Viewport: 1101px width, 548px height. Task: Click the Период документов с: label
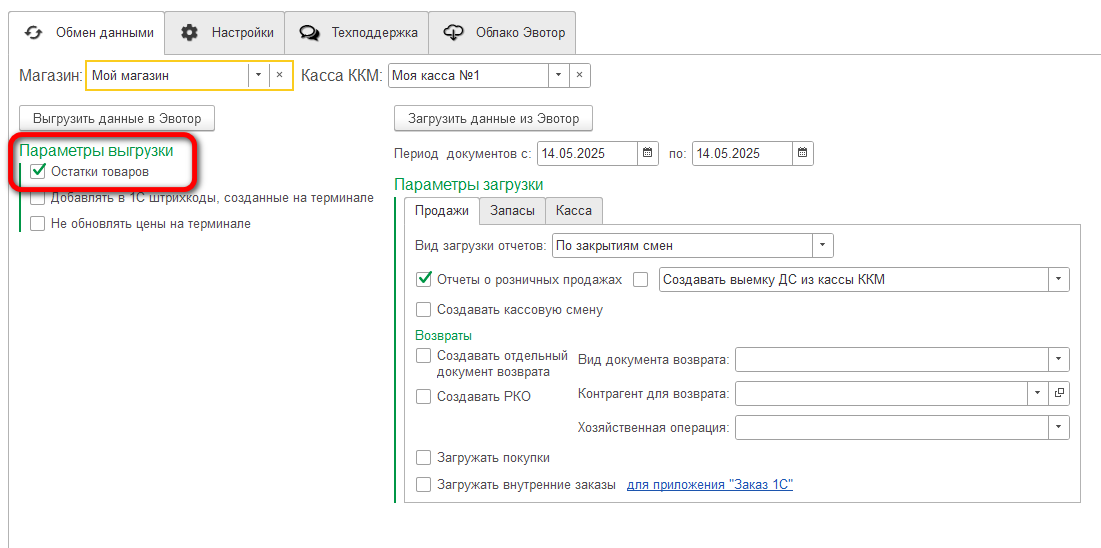464,154
